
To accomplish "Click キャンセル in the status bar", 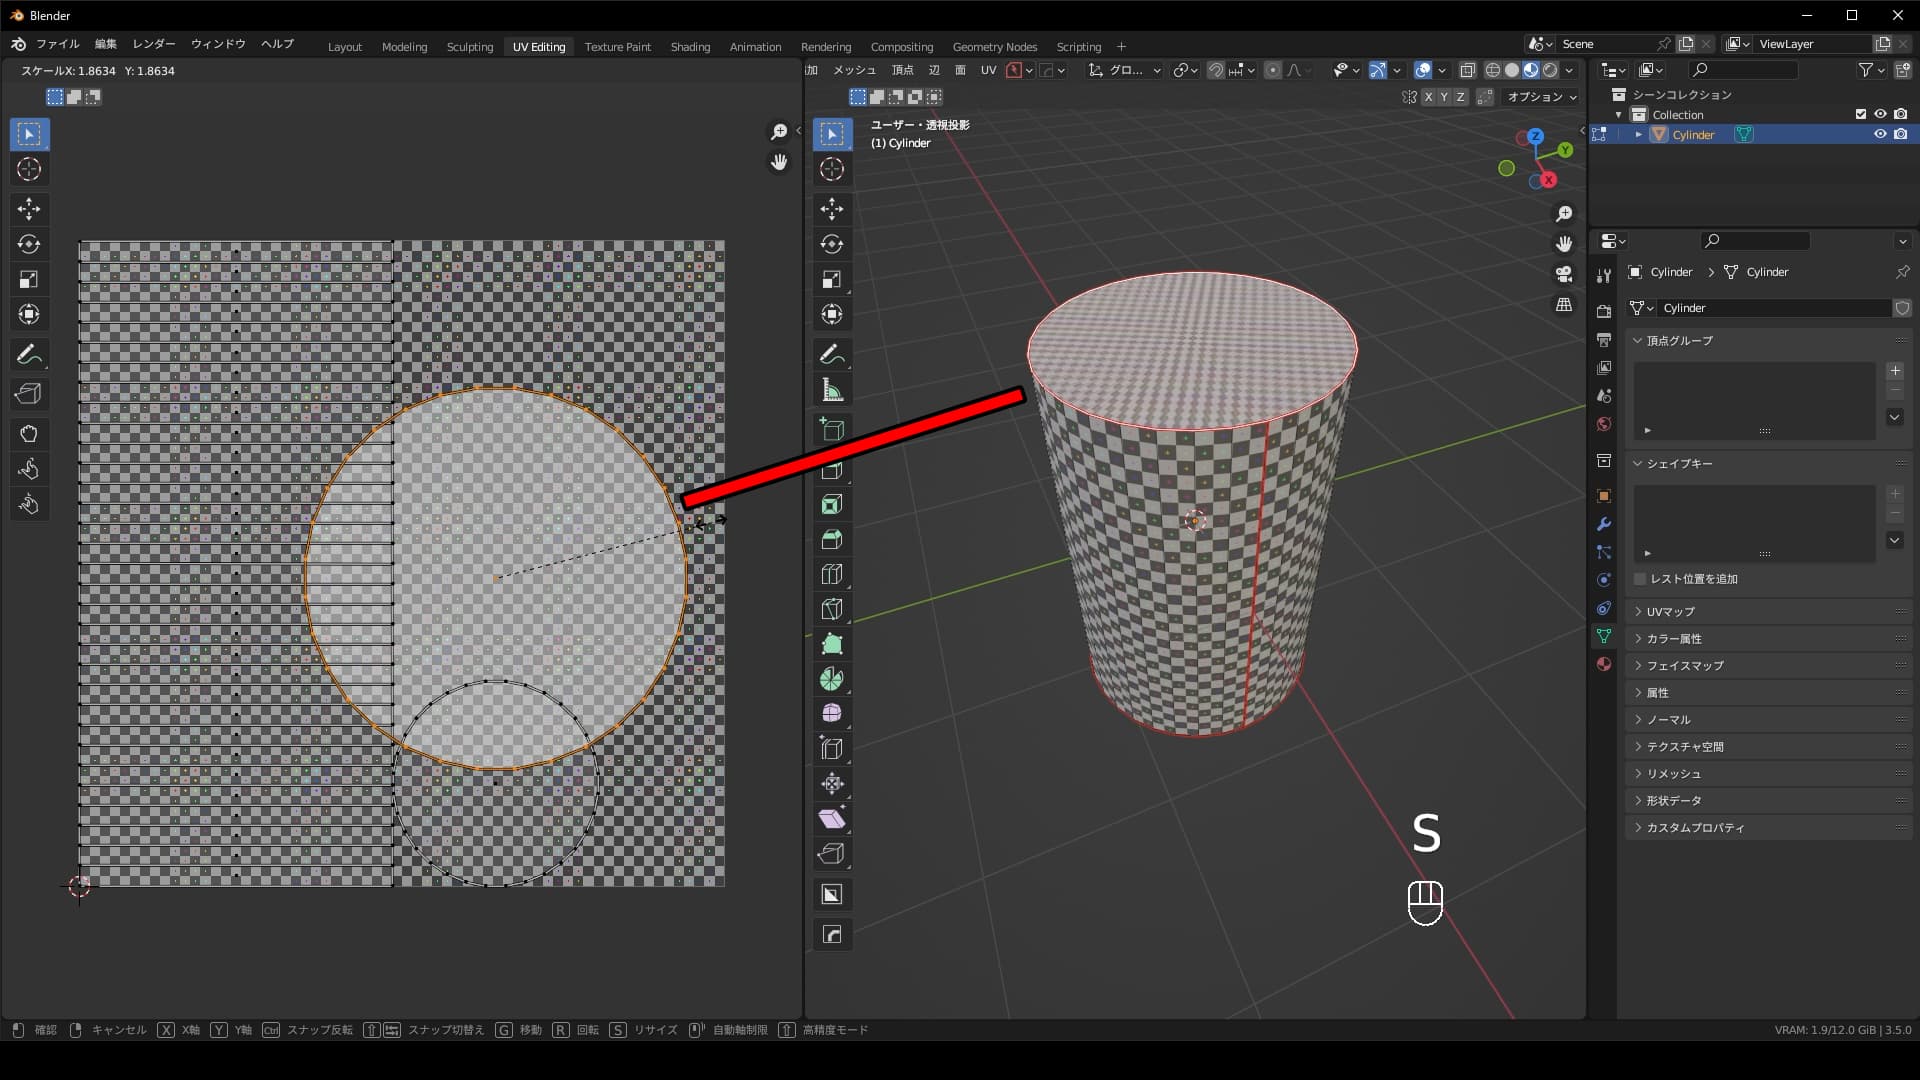I will tap(118, 1029).
